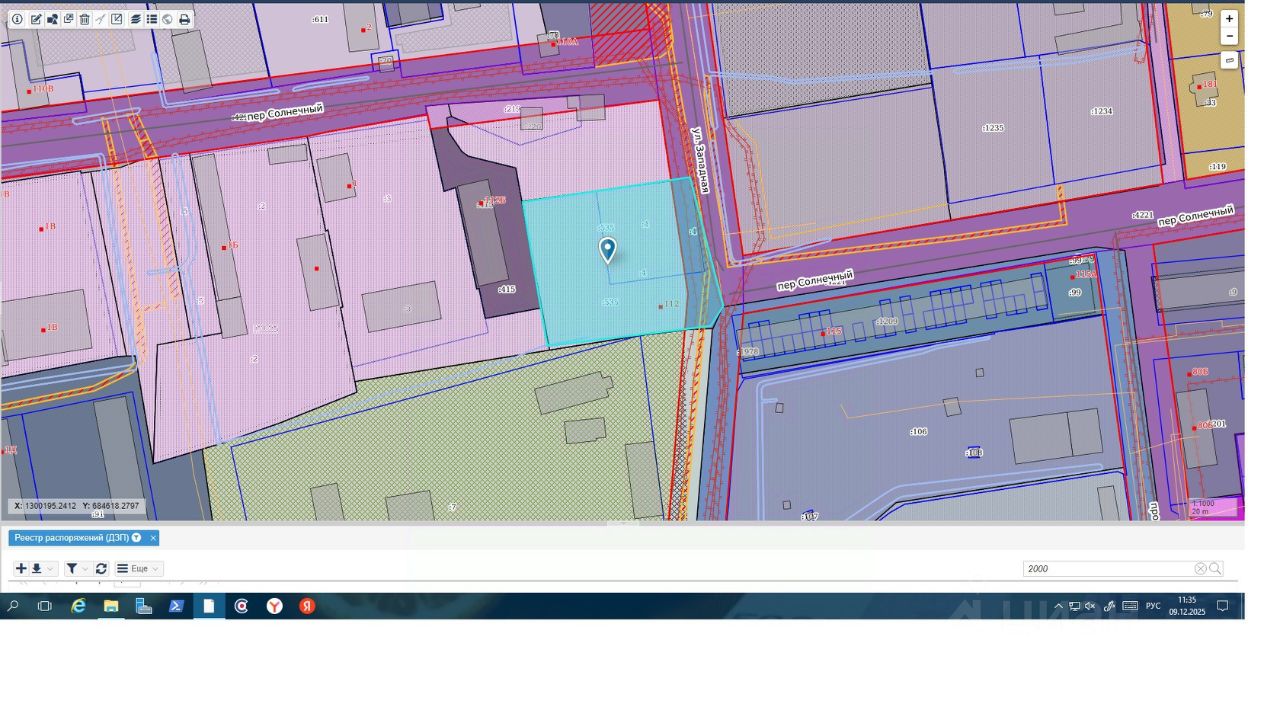Expand the filter dropdown arrow
This screenshot has height=720, width=1280.
click(85, 569)
